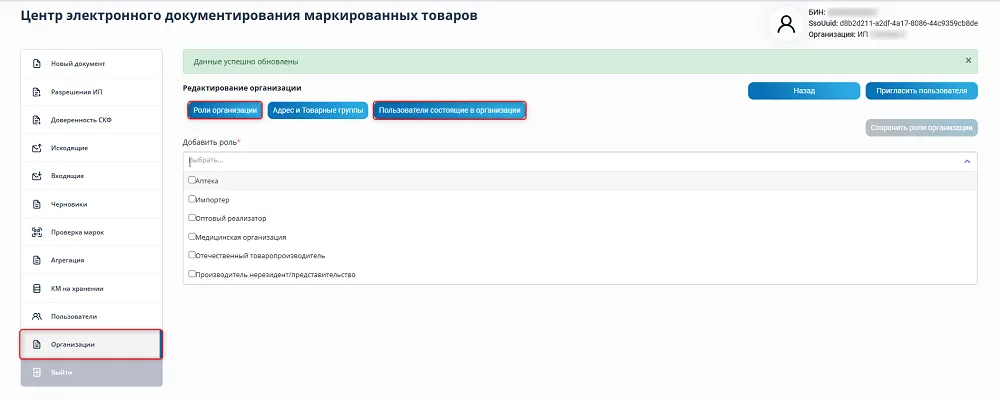Open the Черновики menu item

click(91, 204)
